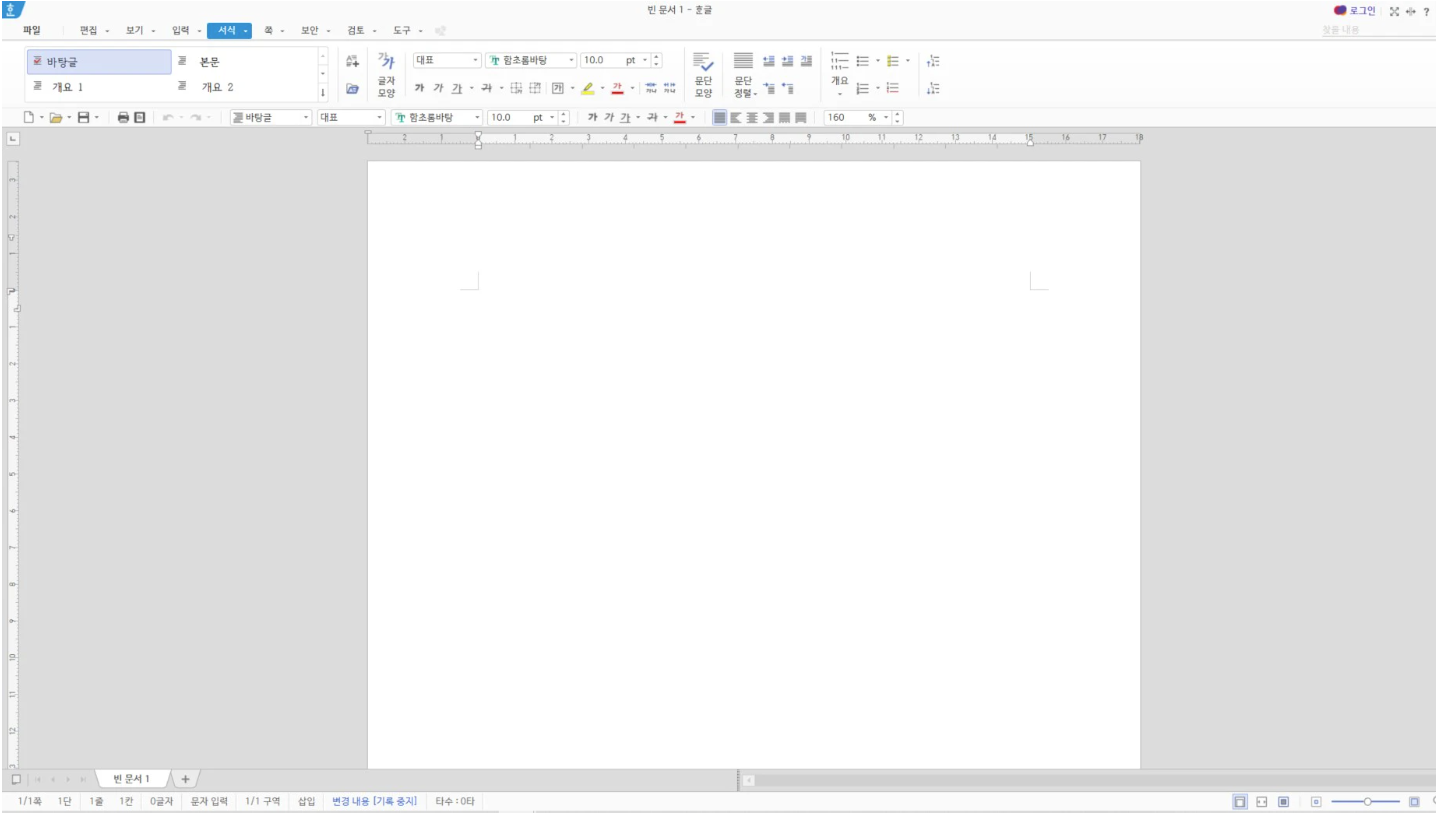Open the save button dropdown arrow
Image resolution: width=1436 pixels, height=818 pixels.
click(96, 117)
